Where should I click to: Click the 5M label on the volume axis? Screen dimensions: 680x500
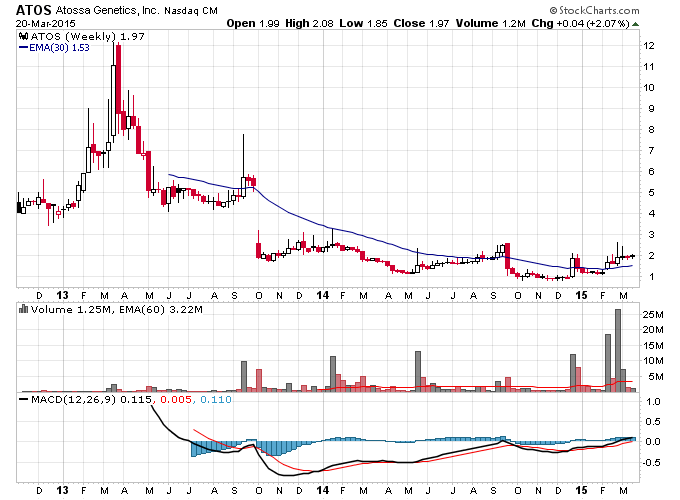pyautogui.click(x=656, y=376)
